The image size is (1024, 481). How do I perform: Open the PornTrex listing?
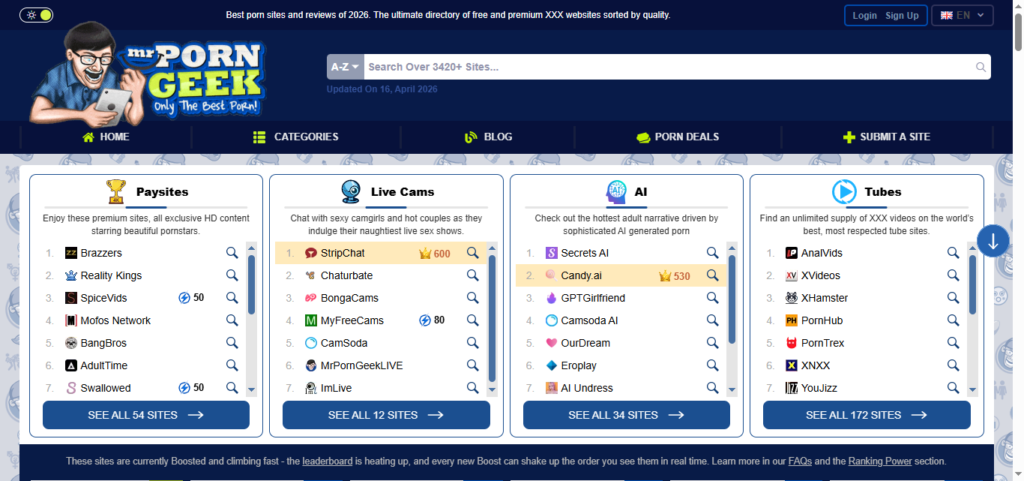click(822, 343)
